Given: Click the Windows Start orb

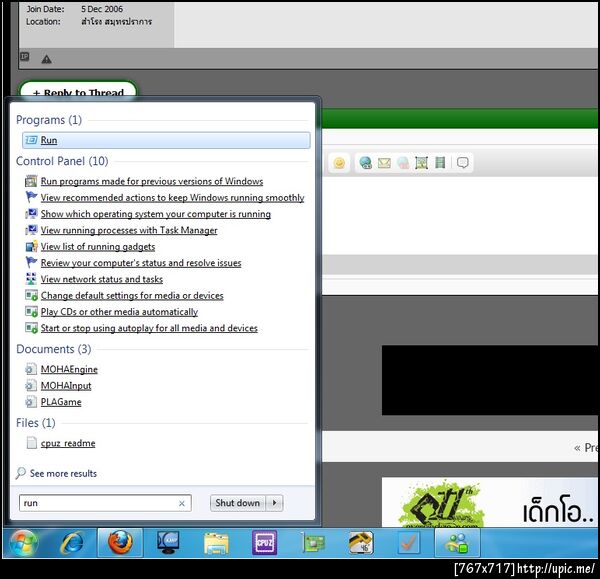Looking at the screenshot, I should pos(24,542).
